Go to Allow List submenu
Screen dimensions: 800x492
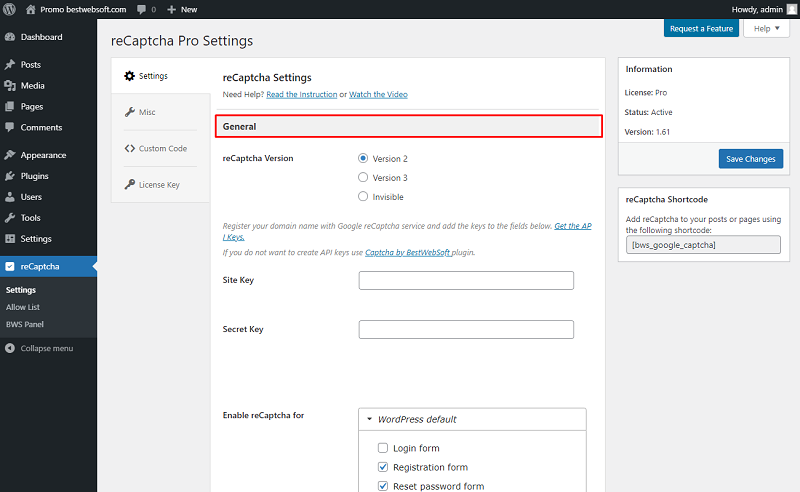point(23,307)
